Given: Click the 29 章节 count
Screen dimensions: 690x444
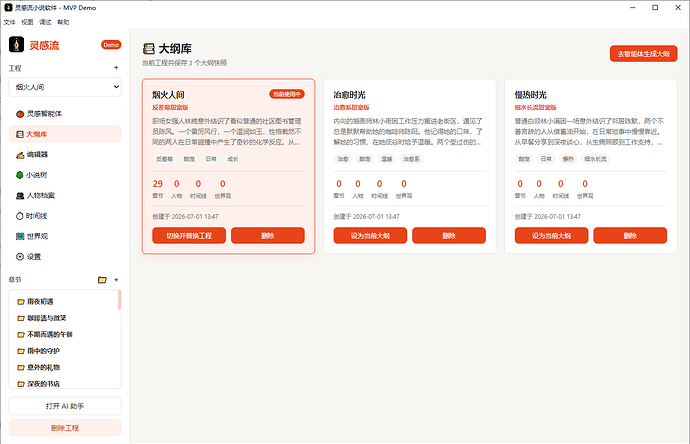Looking at the screenshot, I should click(158, 188).
